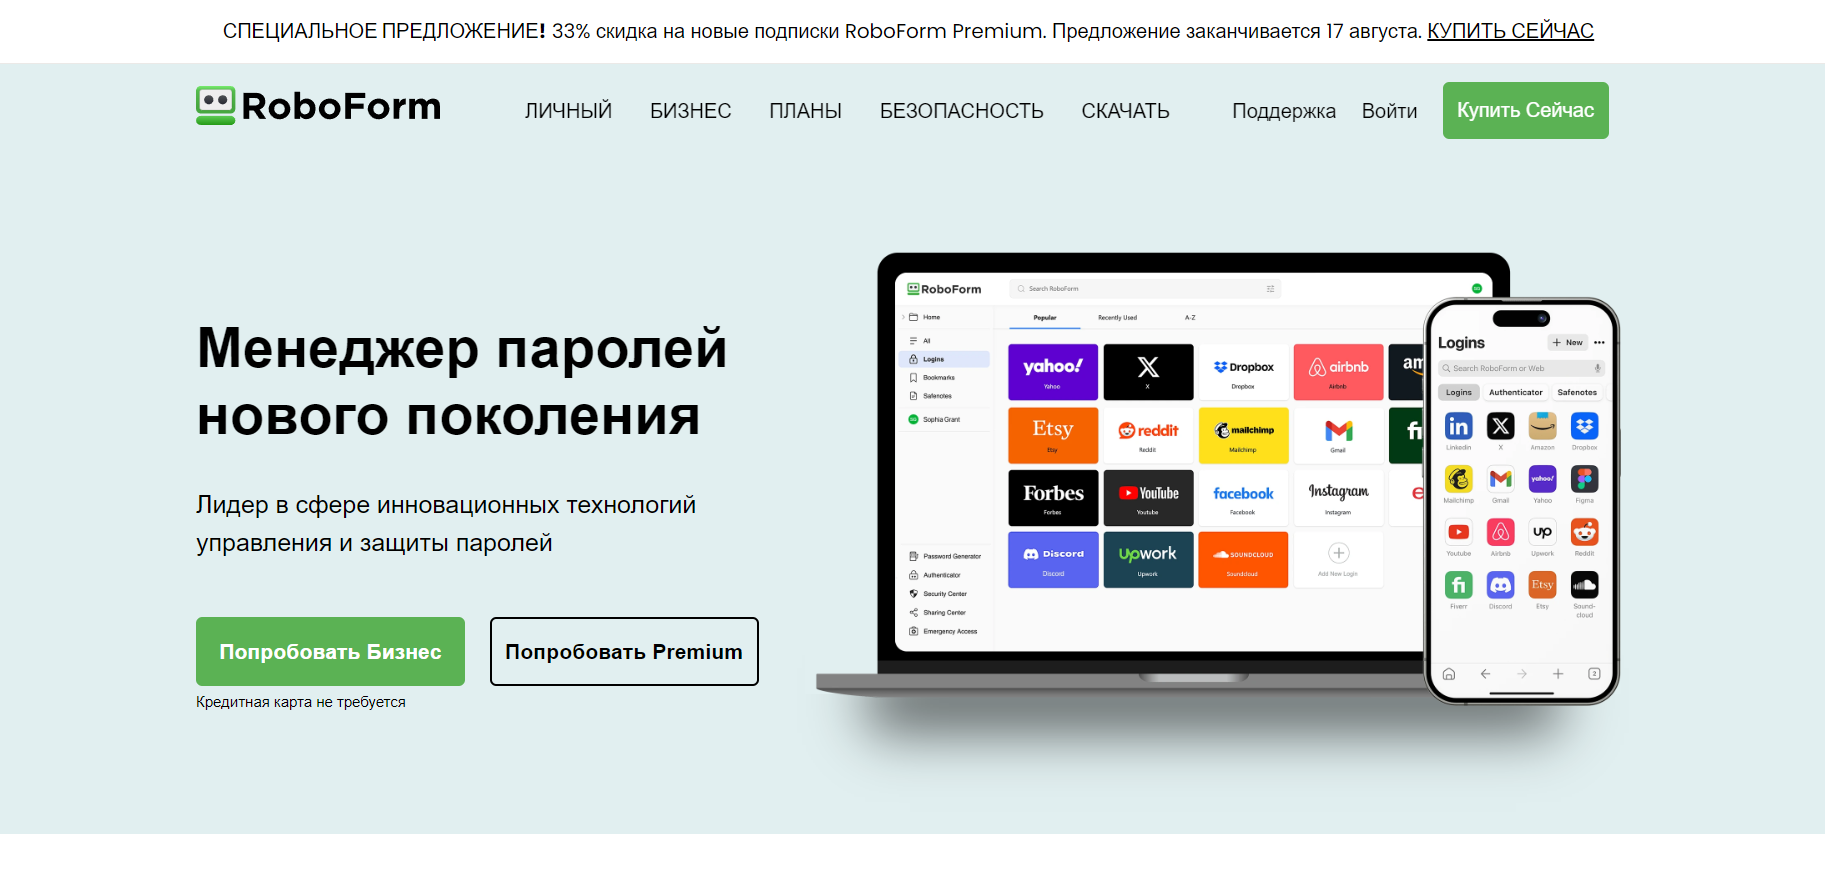Image resolution: width=1825 pixels, height=888 pixels.
Task: Open the Airbnb login tile on the laptop
Action: pyautogui.click(x=1338, y=372)
